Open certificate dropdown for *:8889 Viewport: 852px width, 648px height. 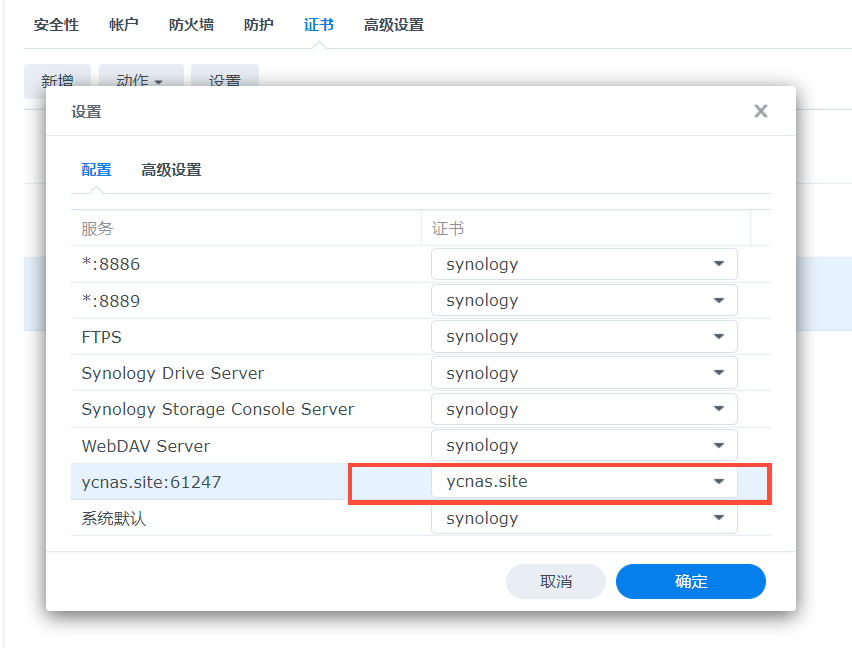[x=584, y=300]
